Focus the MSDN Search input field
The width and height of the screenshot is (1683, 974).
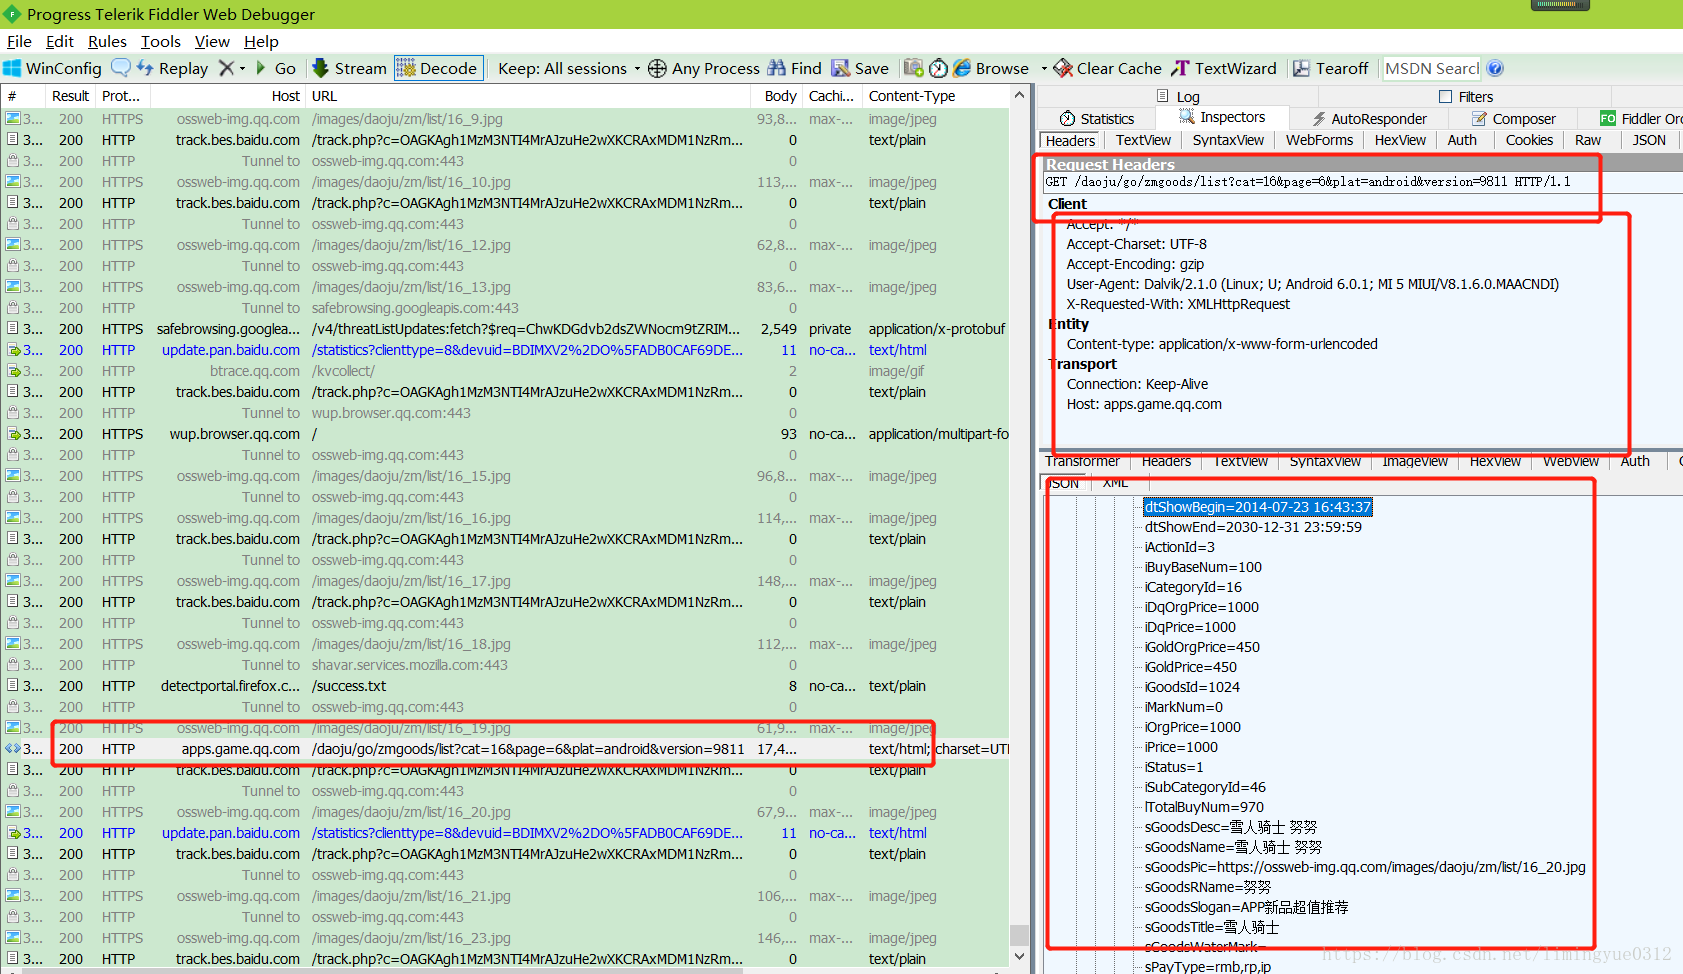pos(1431,68)
